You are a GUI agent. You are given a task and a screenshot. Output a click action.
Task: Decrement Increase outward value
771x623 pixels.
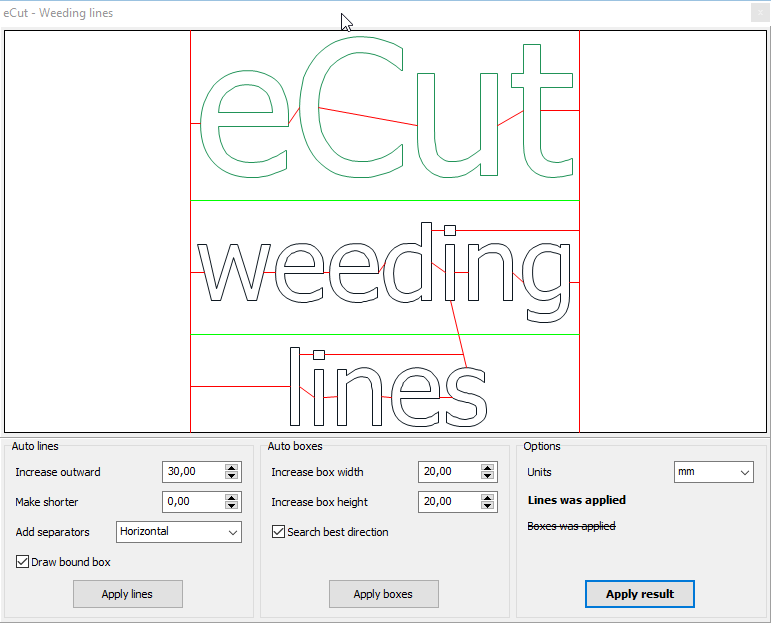[232, 475]
